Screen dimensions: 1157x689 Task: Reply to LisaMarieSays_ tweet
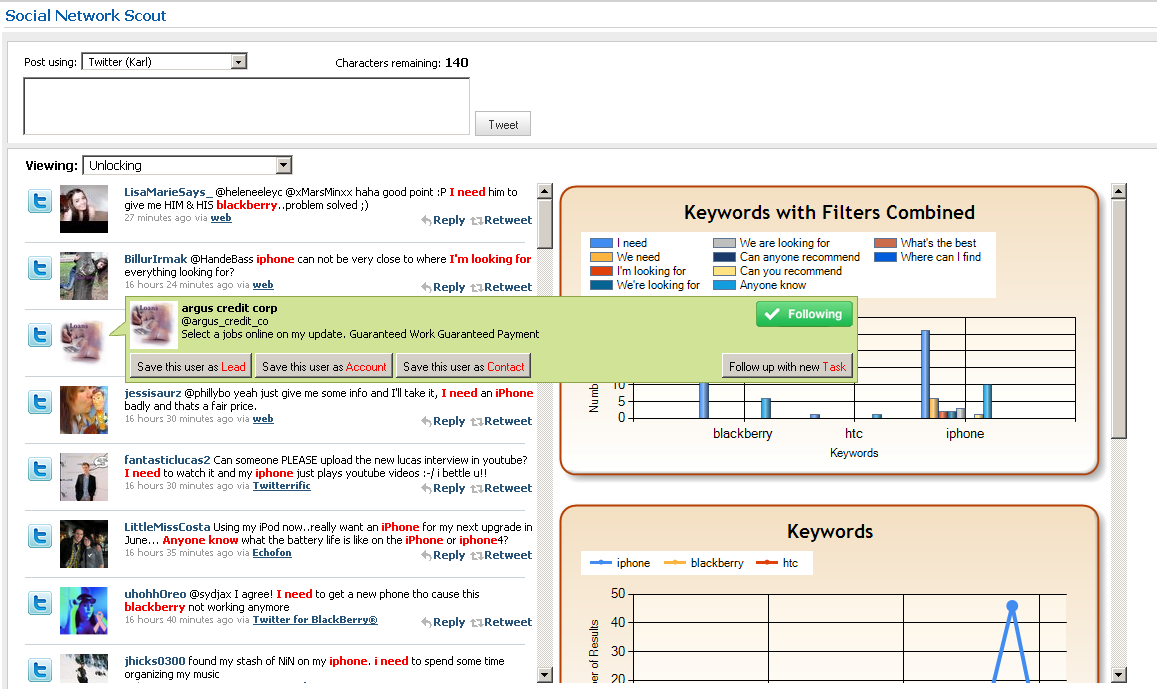point(443,220)
